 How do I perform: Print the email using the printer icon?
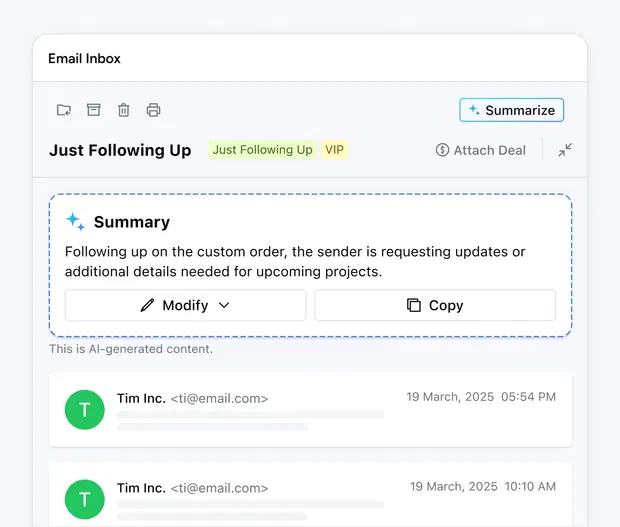point(153,110)
